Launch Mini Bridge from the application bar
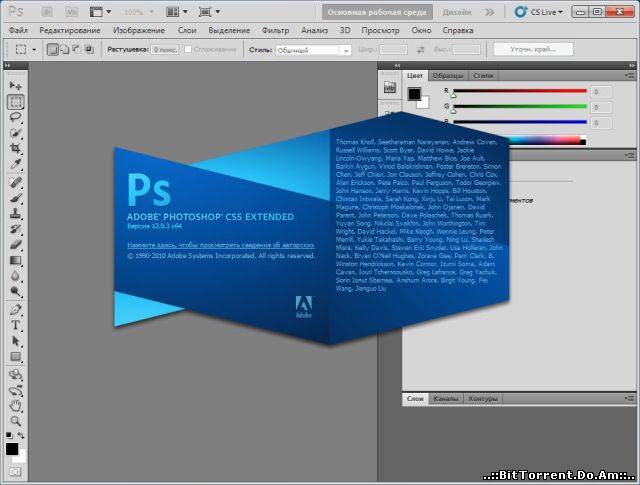This screenshot has height=485, width=640. coord(71,12)
